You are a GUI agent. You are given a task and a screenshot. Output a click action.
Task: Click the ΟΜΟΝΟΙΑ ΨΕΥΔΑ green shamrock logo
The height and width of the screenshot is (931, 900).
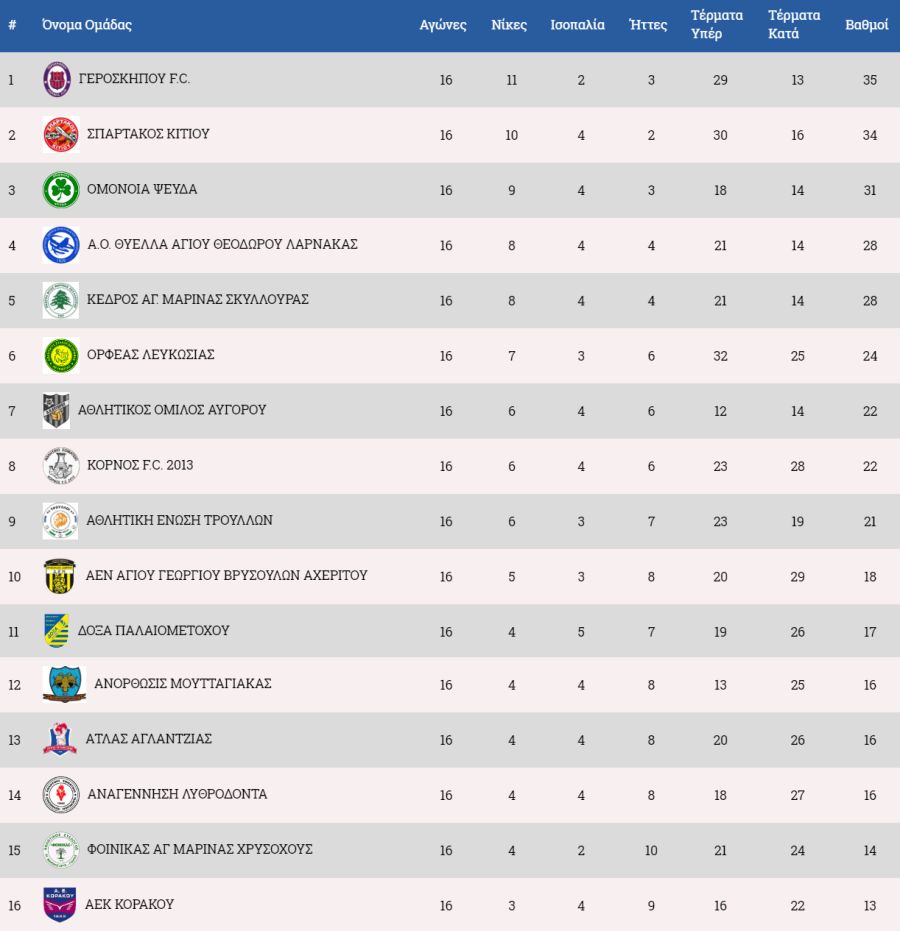pos(61,190)
